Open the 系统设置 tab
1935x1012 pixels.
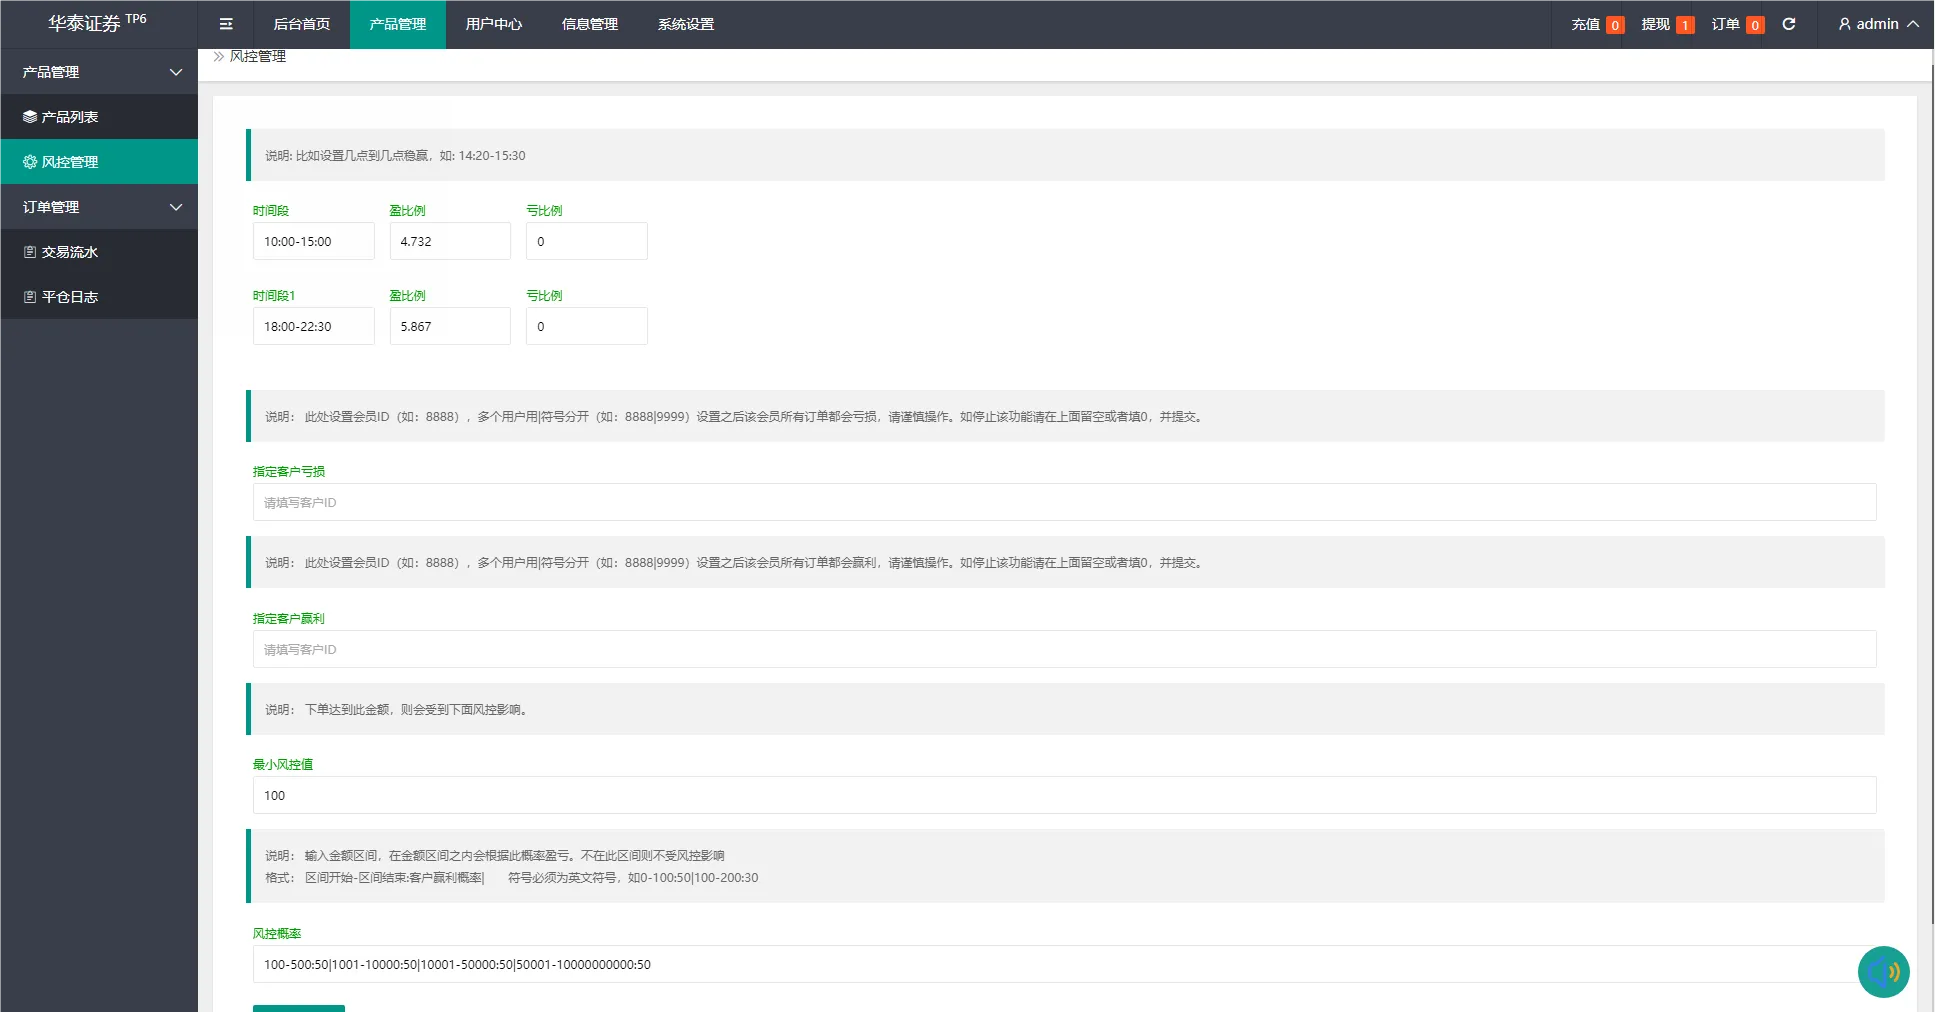coord(686,24)
